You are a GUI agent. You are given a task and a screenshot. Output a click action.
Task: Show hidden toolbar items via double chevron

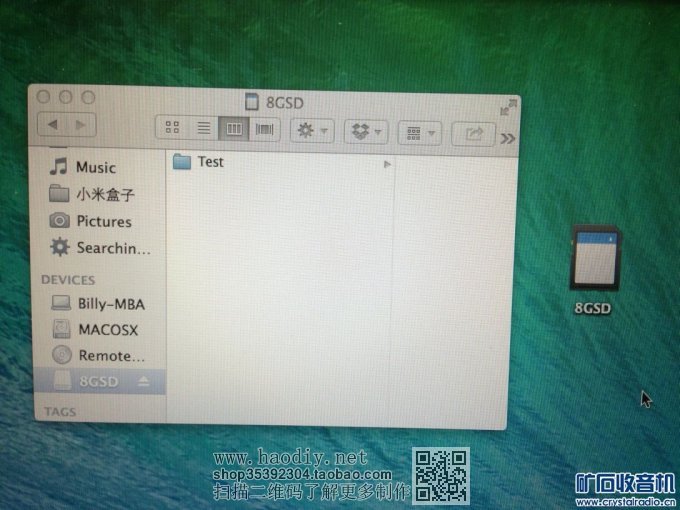pos(508,138)
